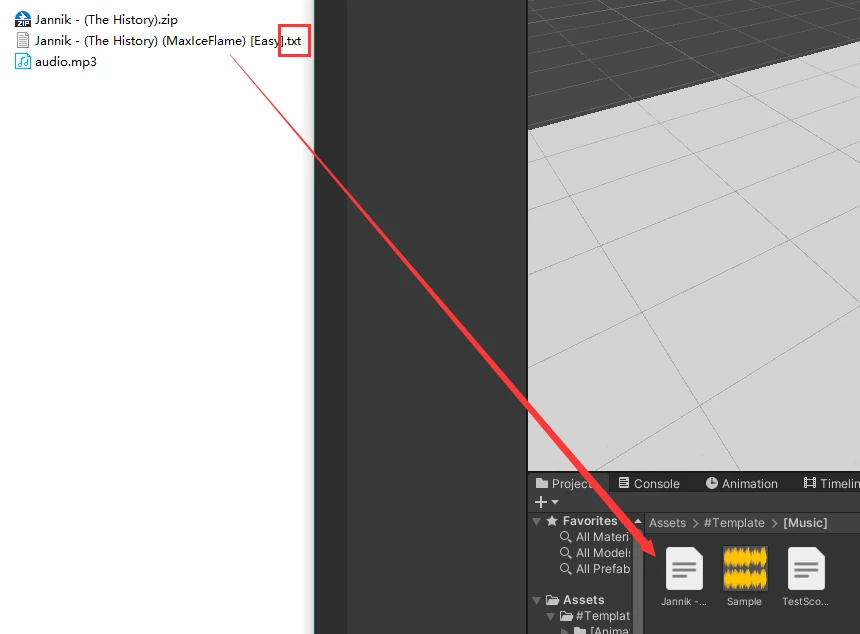Switch to the Animation tab
Image resolution: width=860 pixels, height=634 pixels.
[x=741, y=483]
